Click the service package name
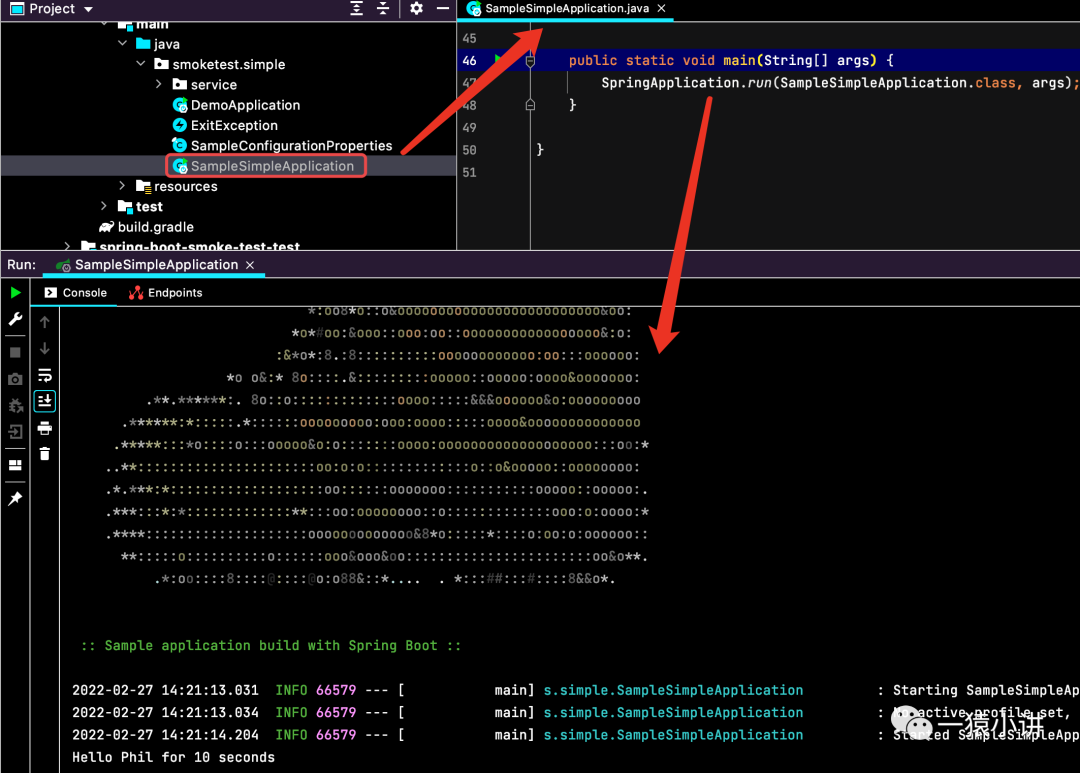The image size is (1080, 773). (214, 85)
